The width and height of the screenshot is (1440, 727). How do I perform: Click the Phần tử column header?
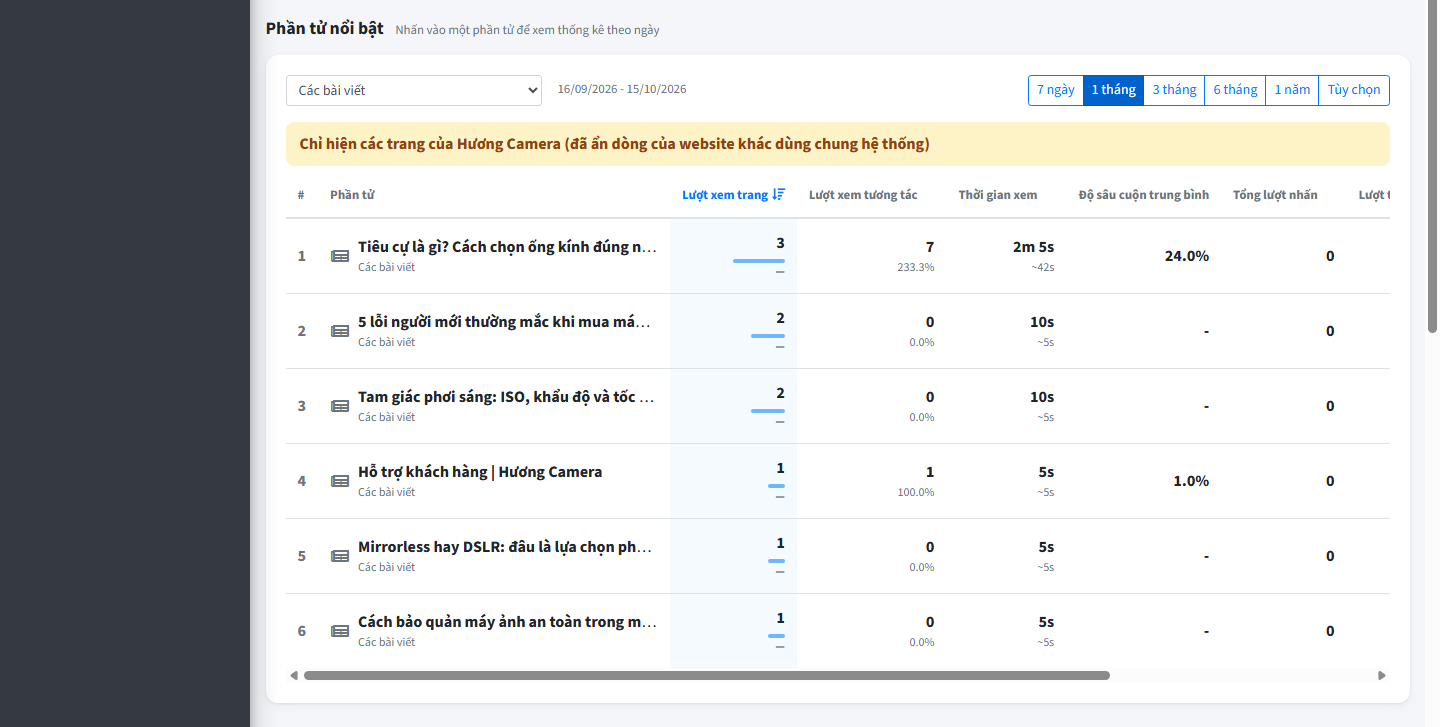[x=352, y=195]
